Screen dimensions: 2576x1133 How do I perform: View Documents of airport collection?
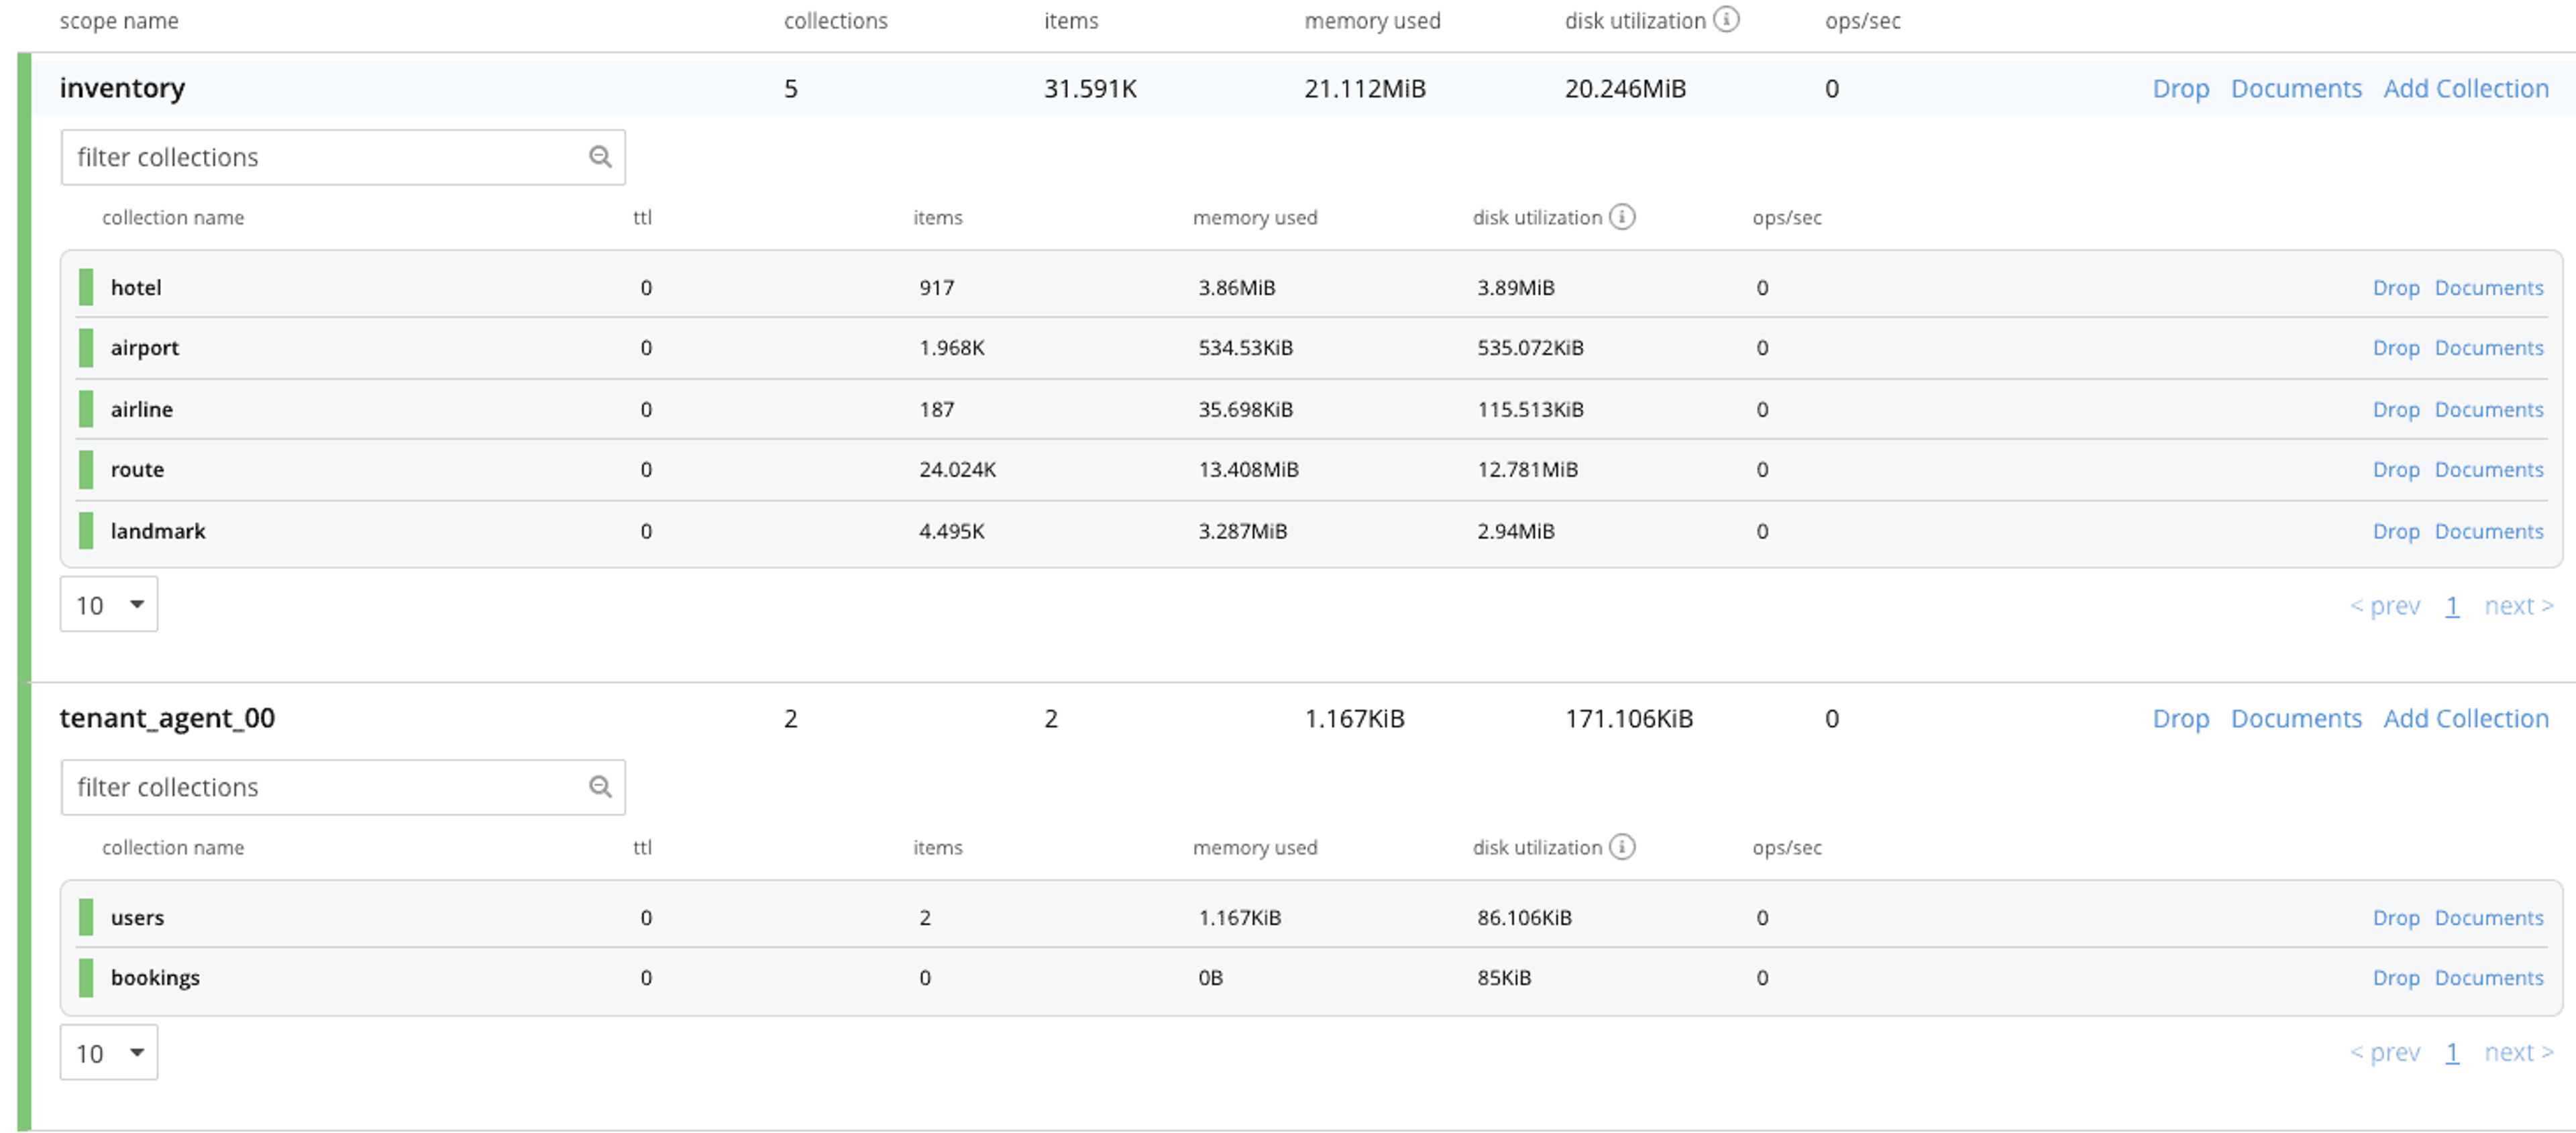coord(2489,348)
